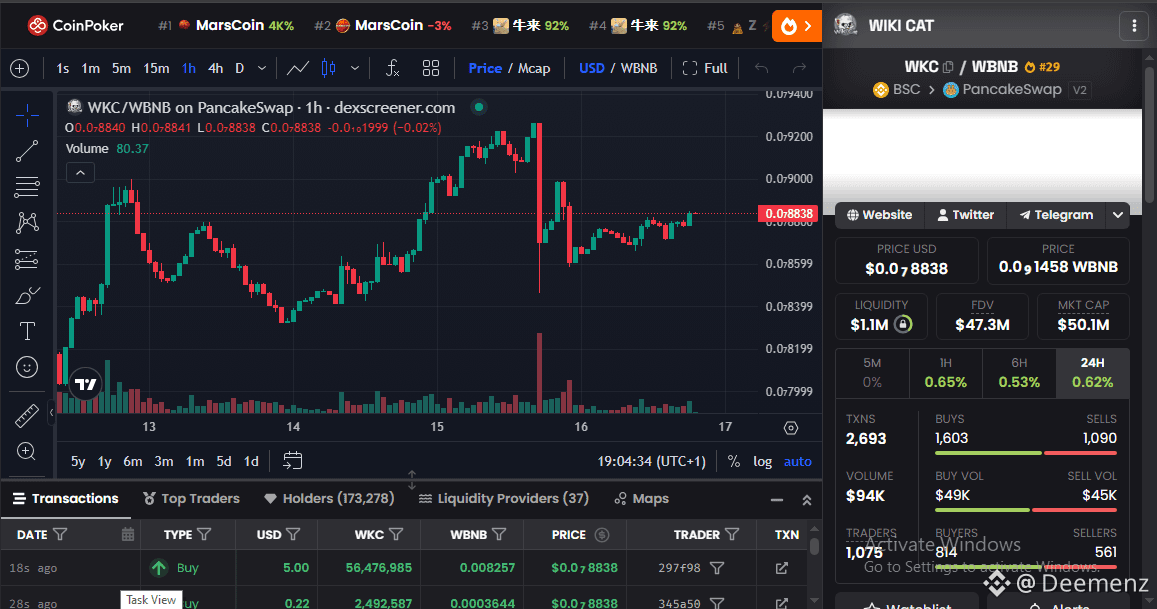Expand the transactions panel upward
This screenshot has width=1157, height=609.
pyautogui.click(x=807, y=500)
